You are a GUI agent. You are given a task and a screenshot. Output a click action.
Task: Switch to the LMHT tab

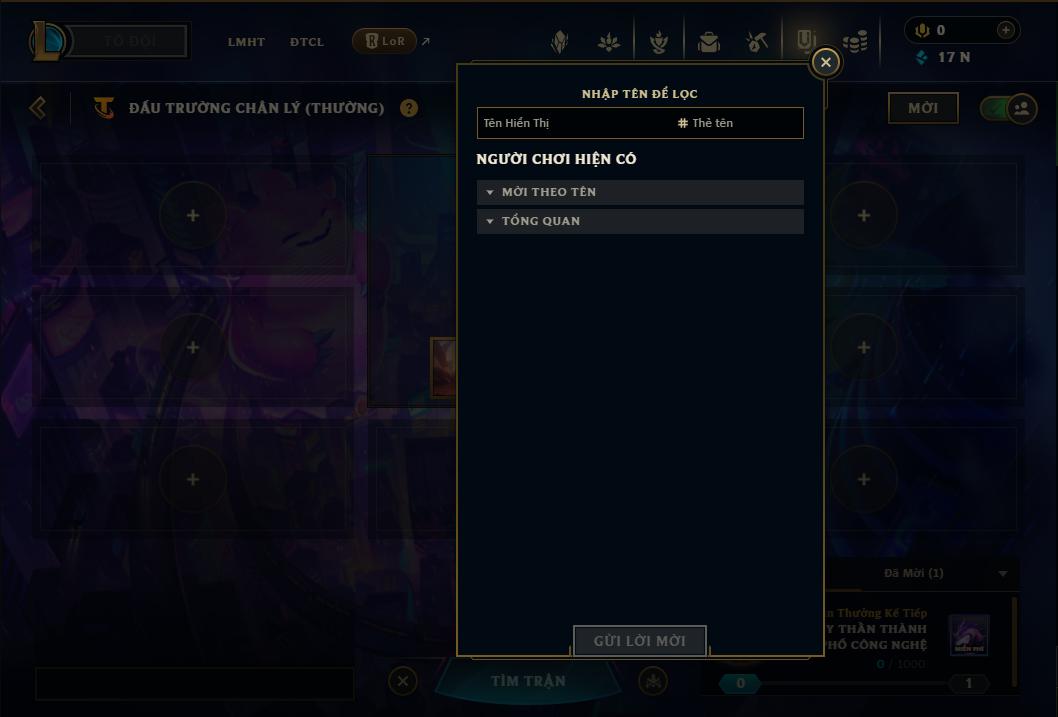coord(246,42)
